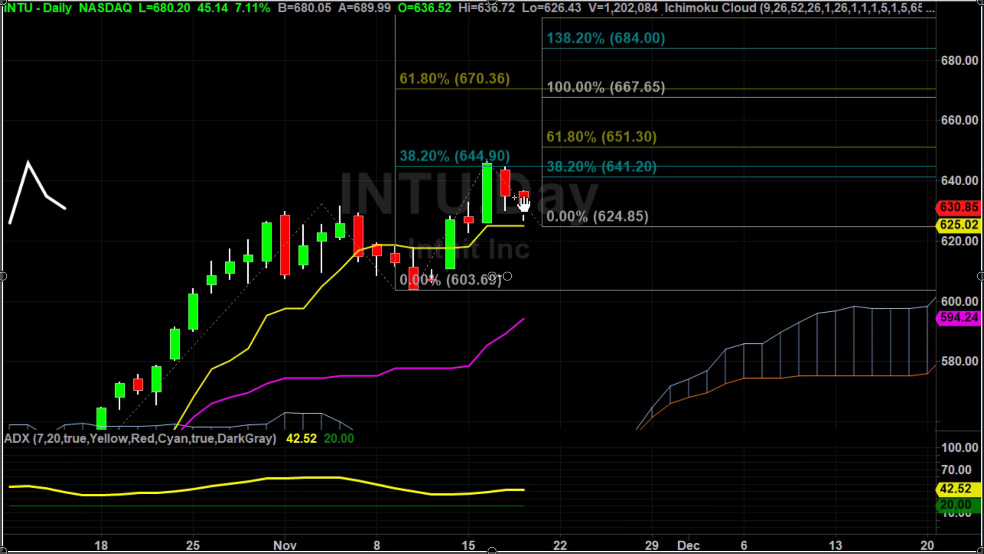This screenshot has height=554, width=984.
Task: Click the O=636.52 open price readout
Action: pos(424,8)
